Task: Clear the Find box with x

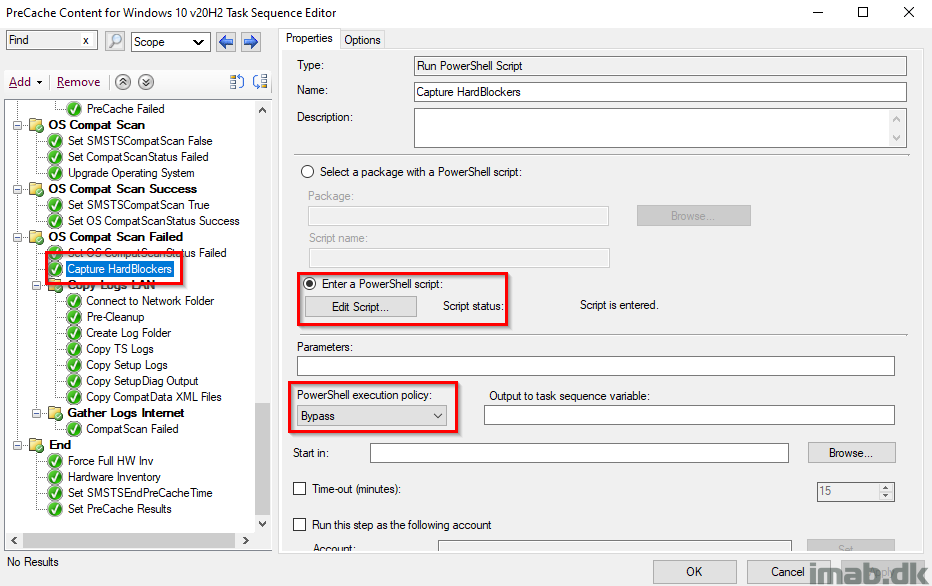Action: point(86,40)
